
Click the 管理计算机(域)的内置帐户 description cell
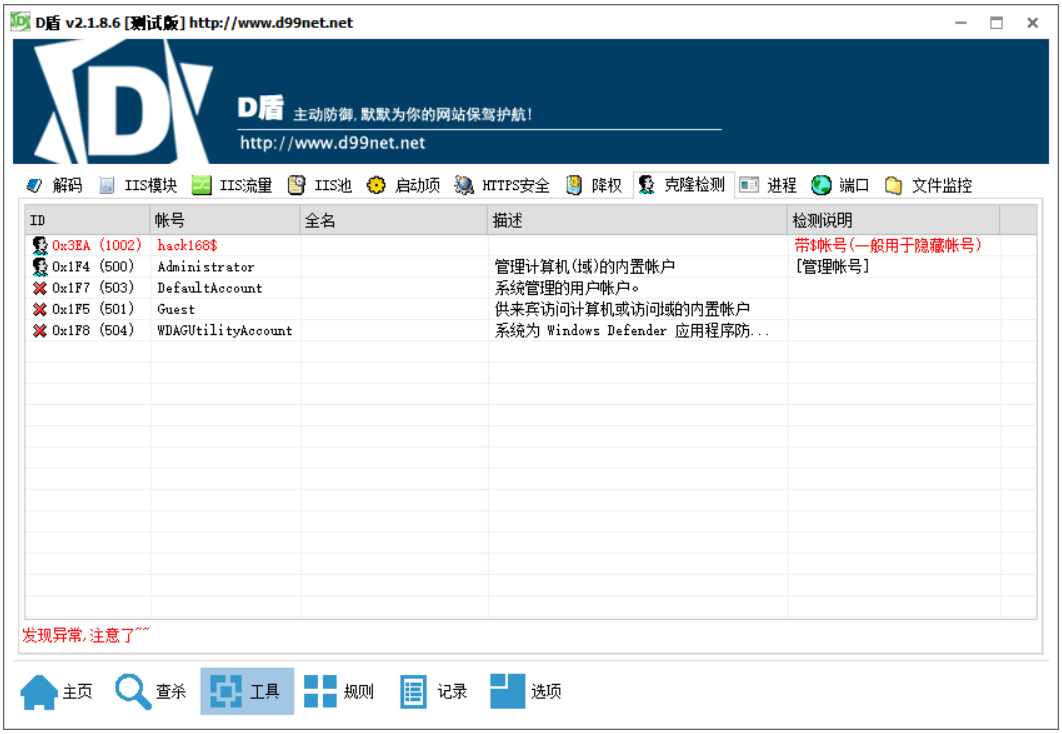(x=585, y=267)
